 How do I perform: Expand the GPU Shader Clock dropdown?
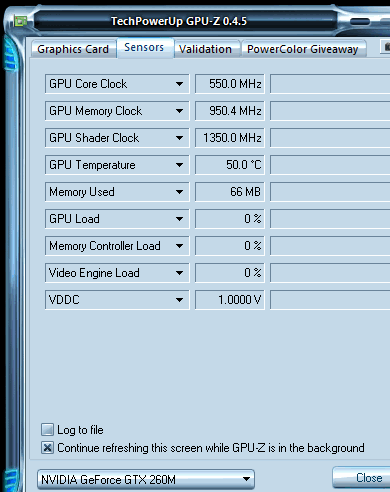117,138
